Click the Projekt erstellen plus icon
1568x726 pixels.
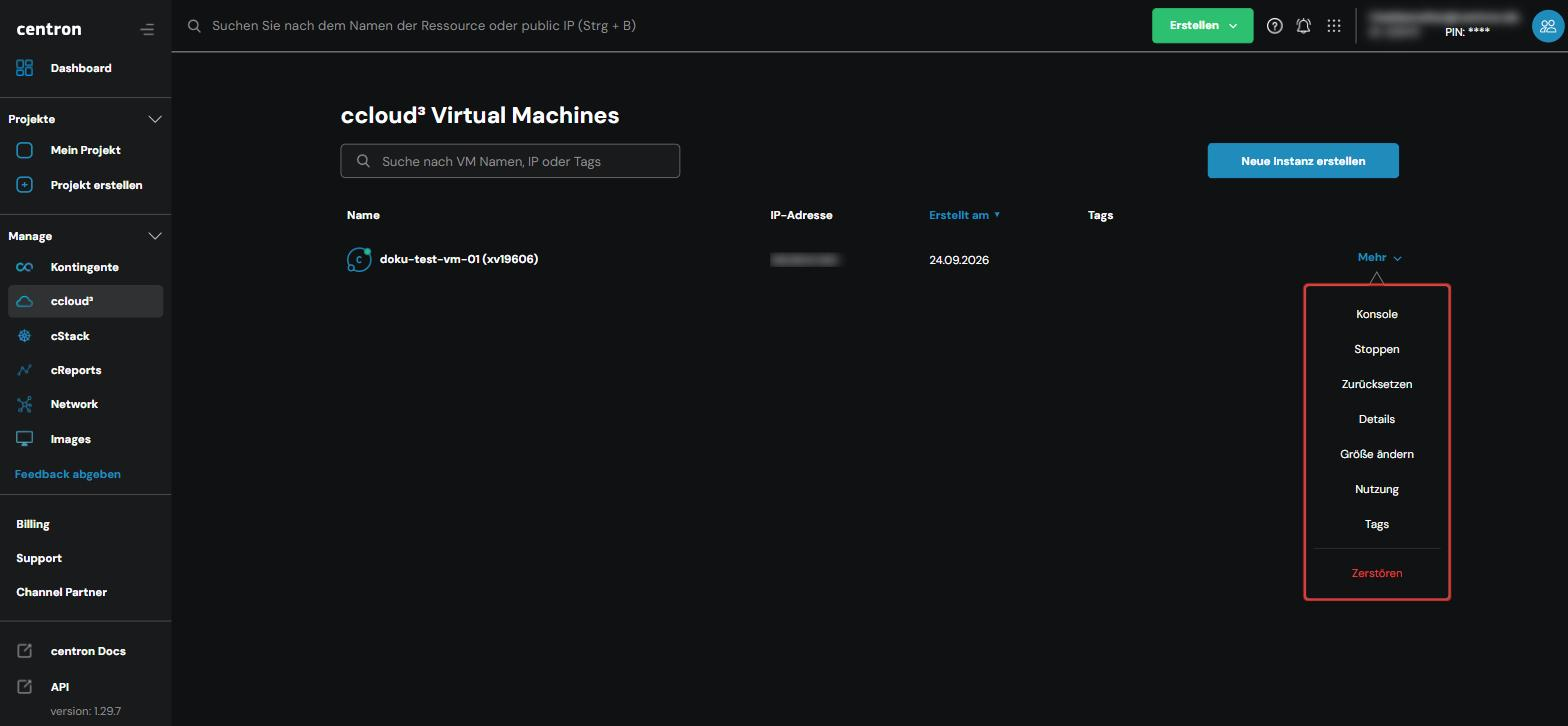tap(25, 185)
